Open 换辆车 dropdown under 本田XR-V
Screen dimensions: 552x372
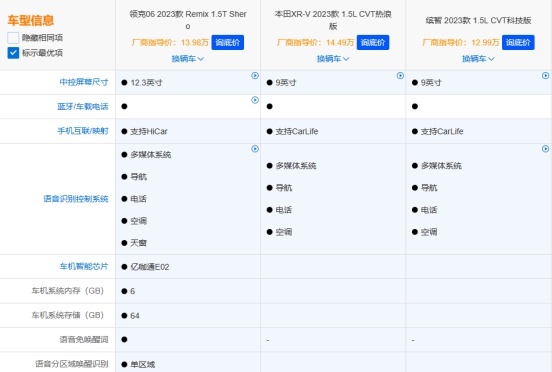pos(333,59)
